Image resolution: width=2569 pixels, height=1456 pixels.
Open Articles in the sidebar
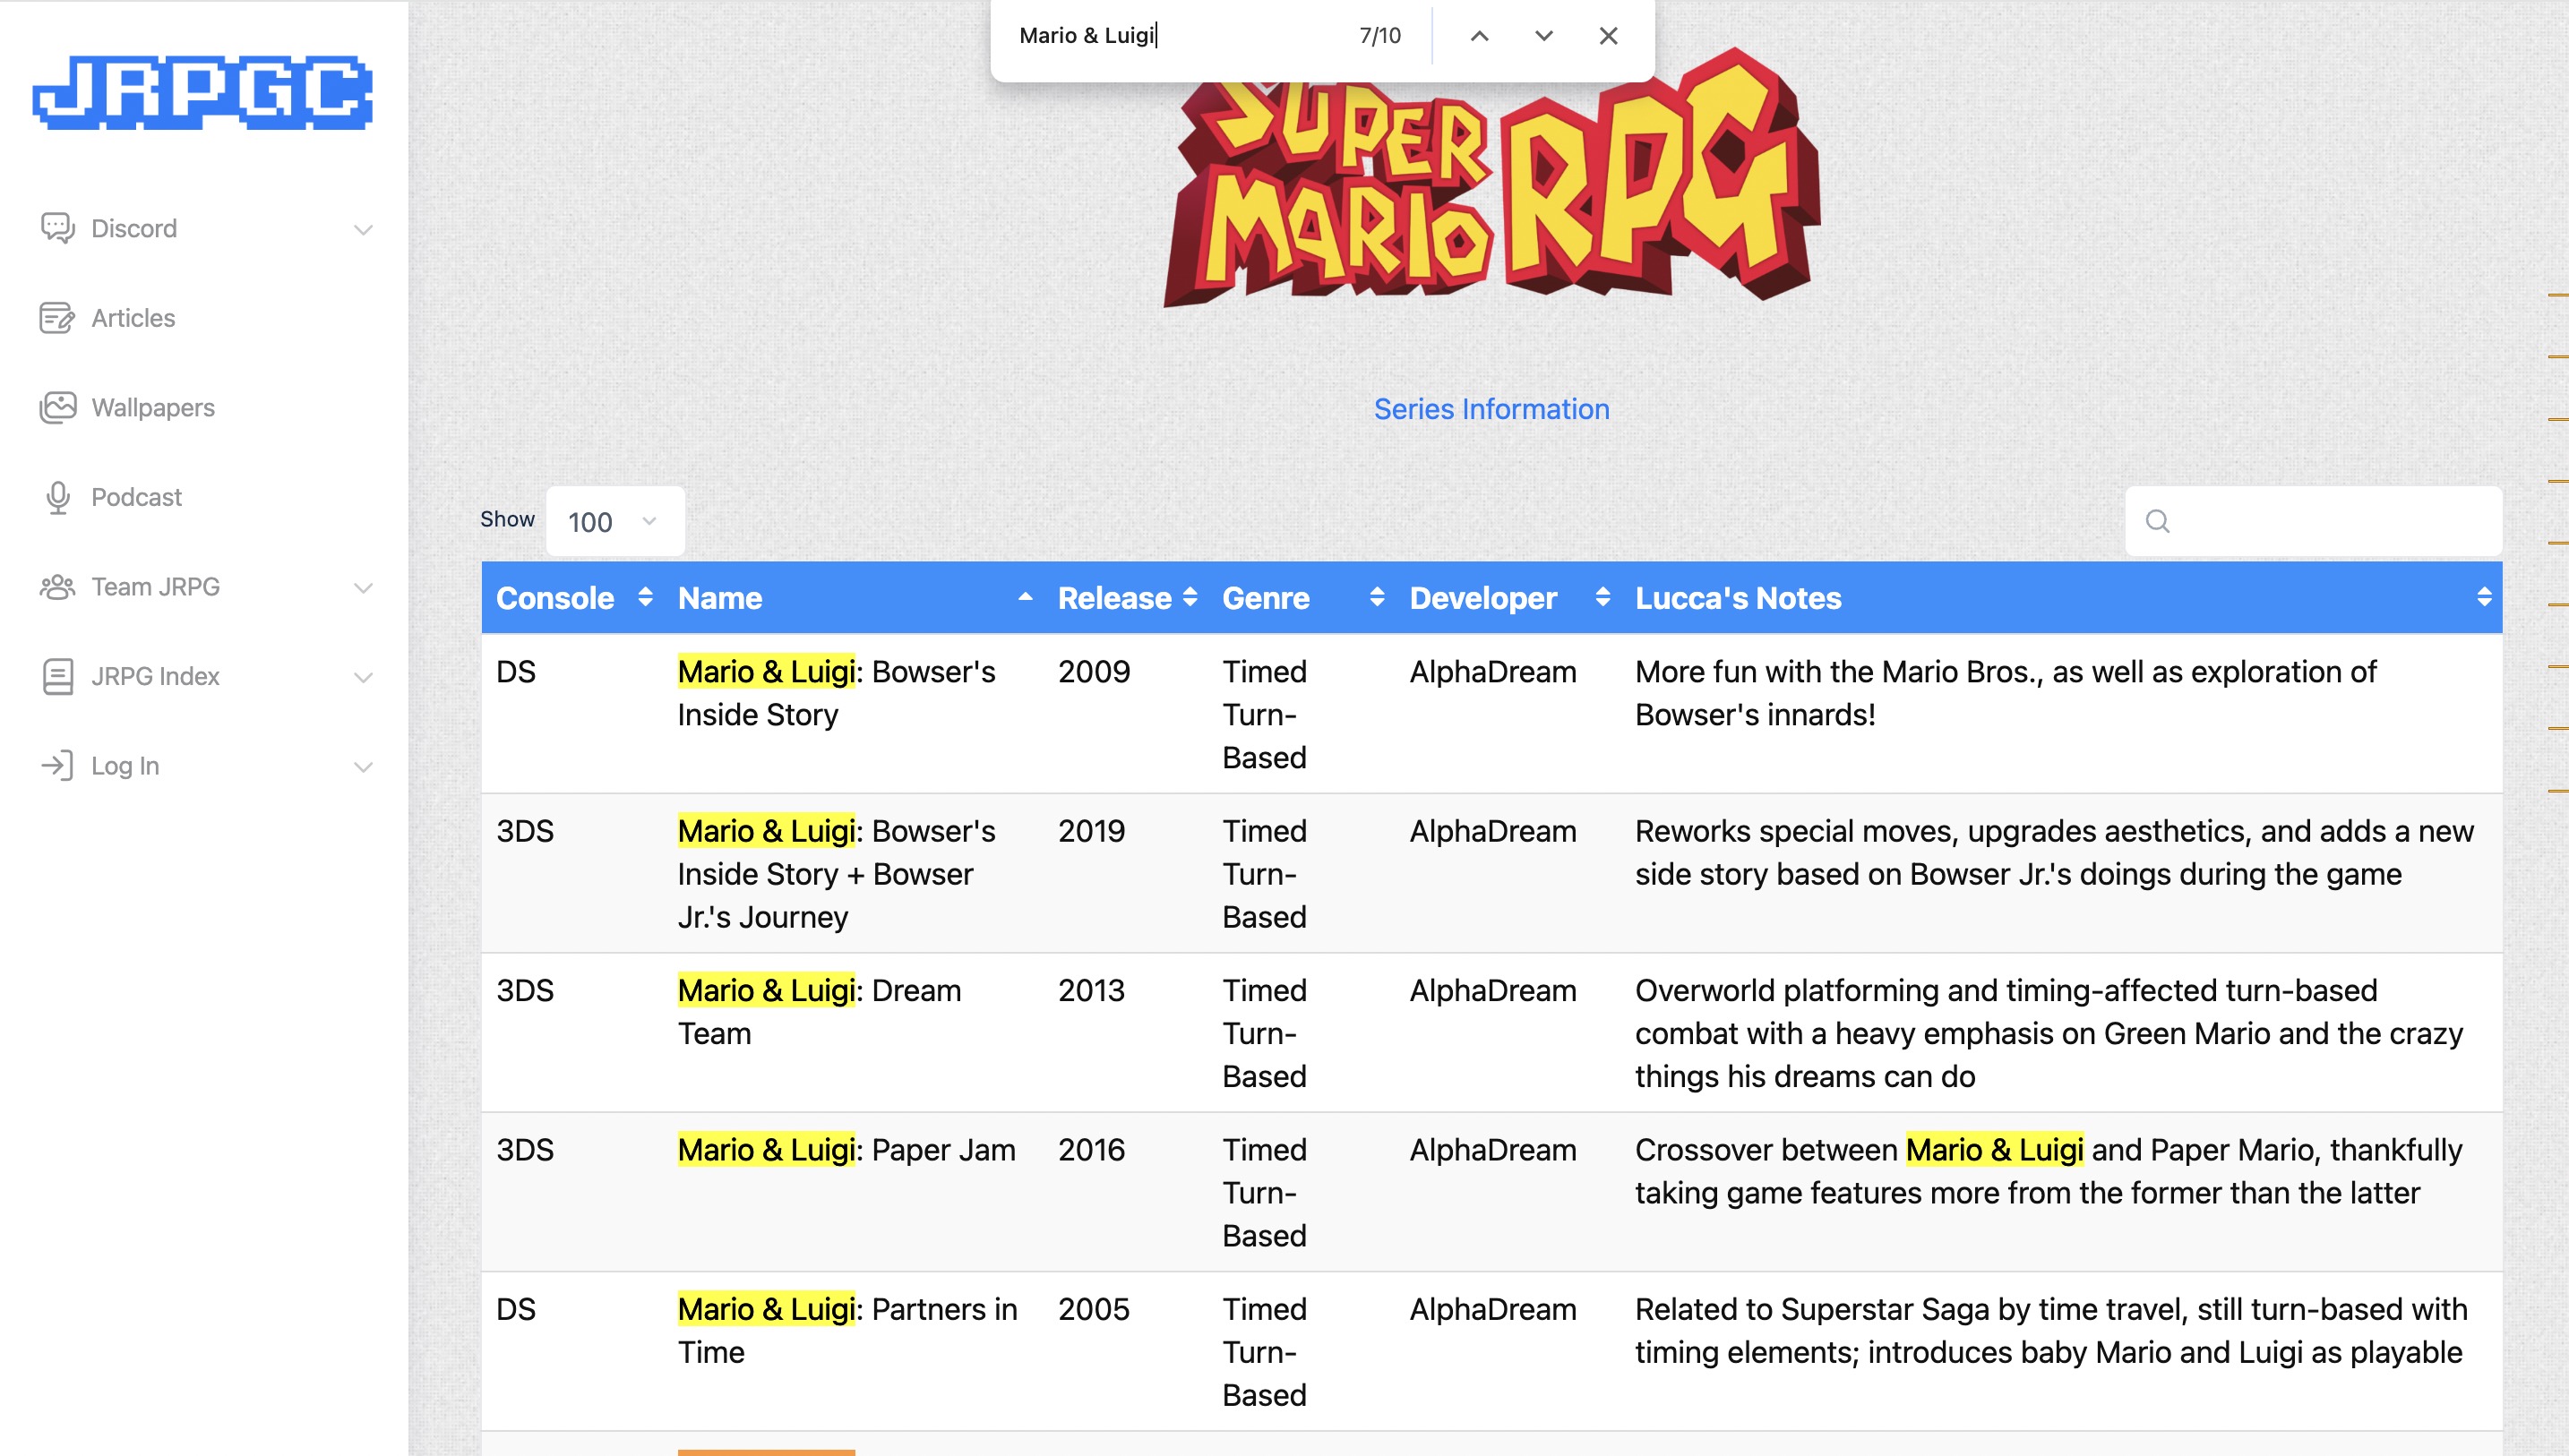133,318
